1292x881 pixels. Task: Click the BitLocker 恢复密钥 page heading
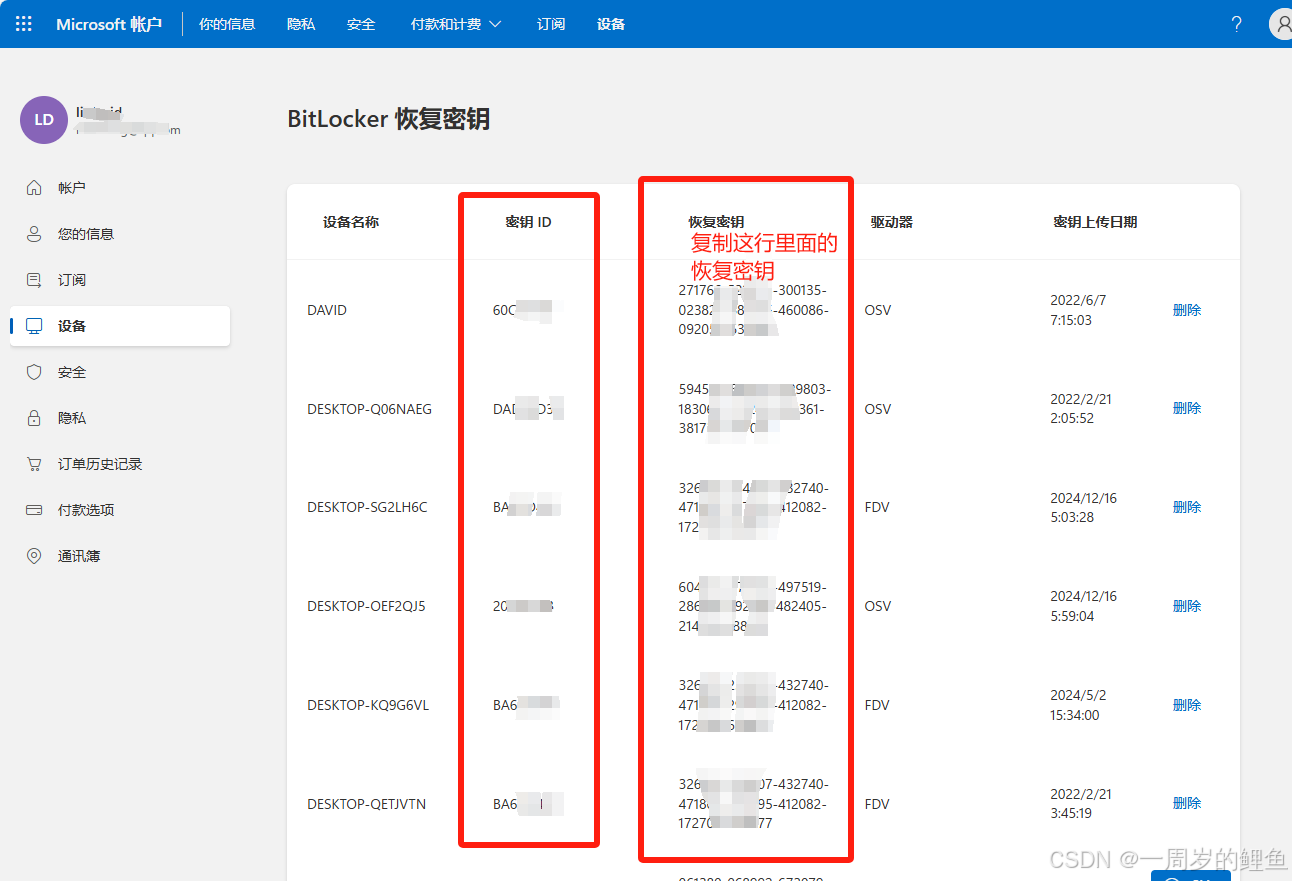point(389,119)
